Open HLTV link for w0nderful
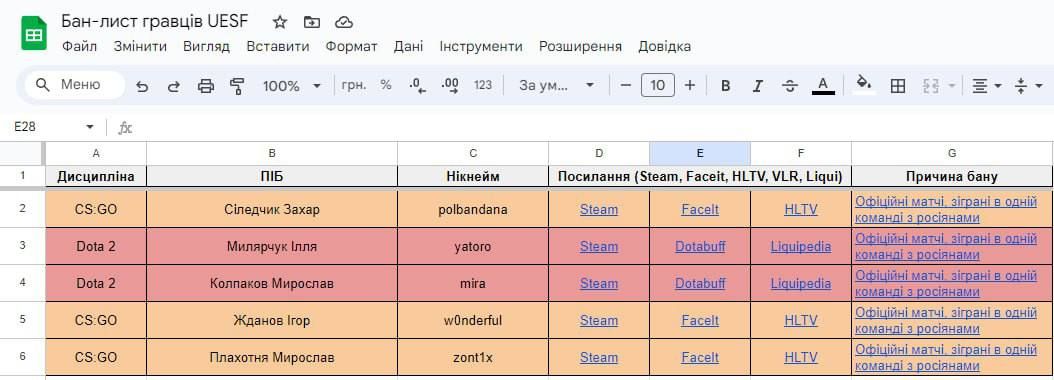 pyautogui.click(x=801, y=321)
